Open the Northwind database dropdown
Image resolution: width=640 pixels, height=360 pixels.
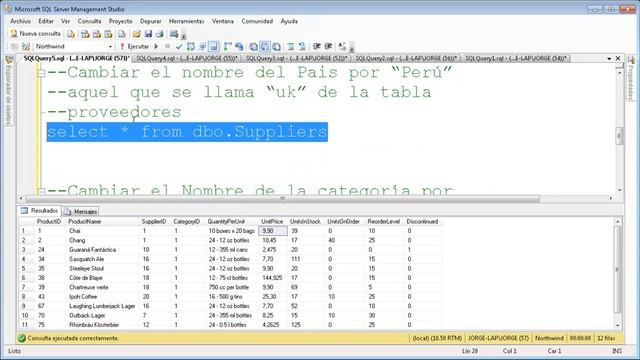(x=110, y=47)
